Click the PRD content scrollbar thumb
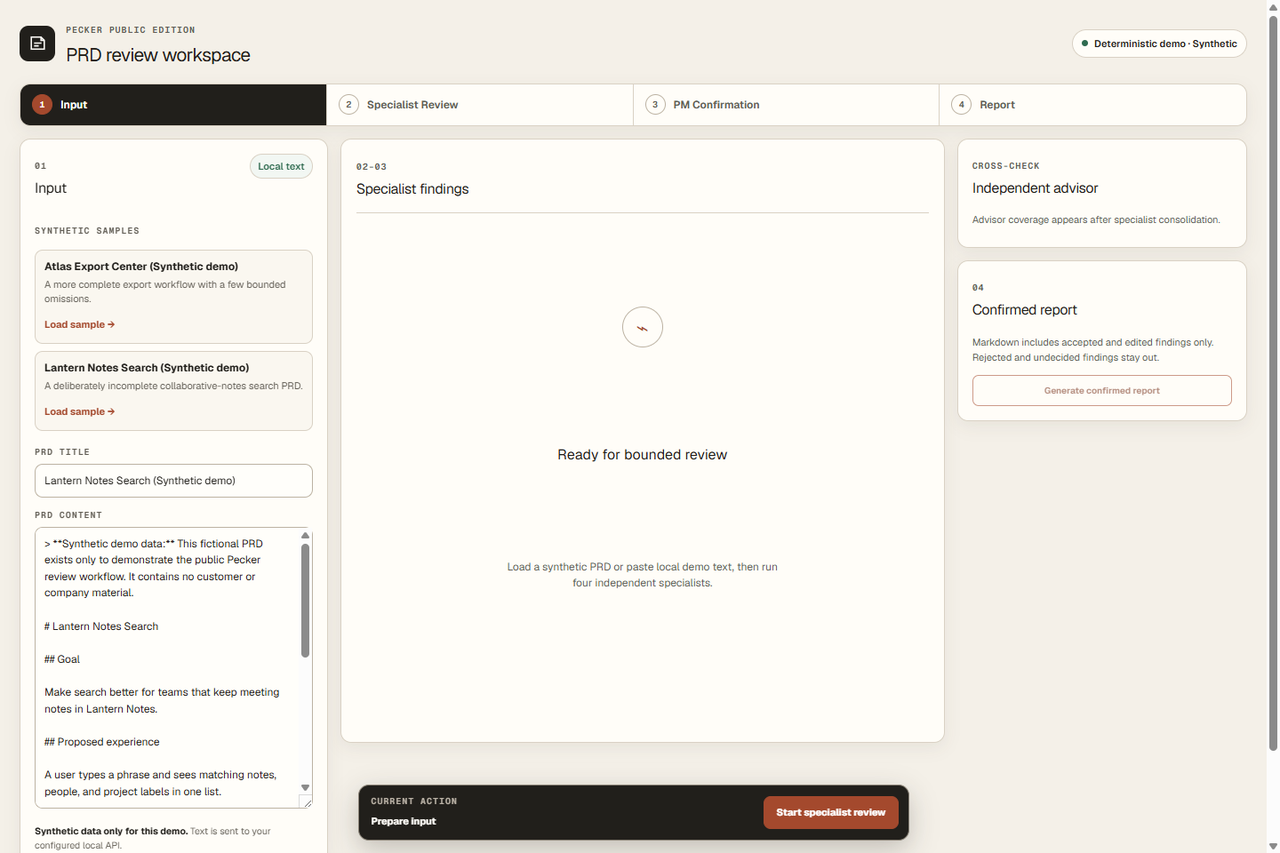The height and width of the screenshot is (853, 1280). [305, 600]
